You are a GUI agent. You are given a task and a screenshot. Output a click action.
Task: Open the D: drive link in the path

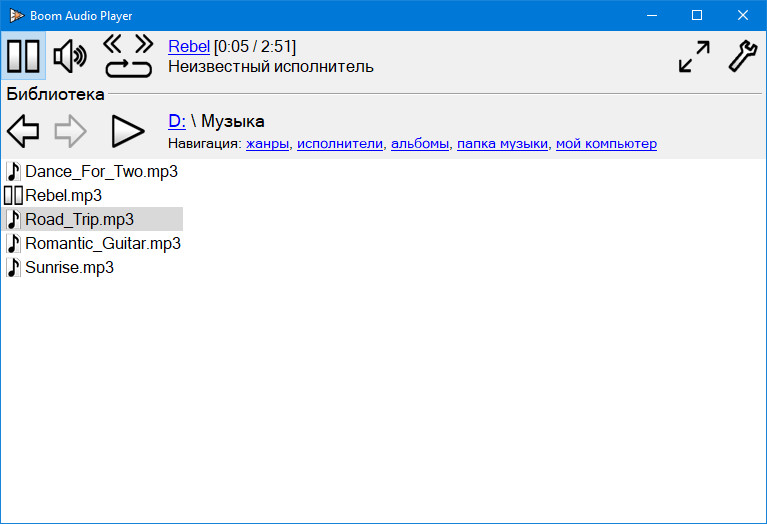(x=177, y=121)
